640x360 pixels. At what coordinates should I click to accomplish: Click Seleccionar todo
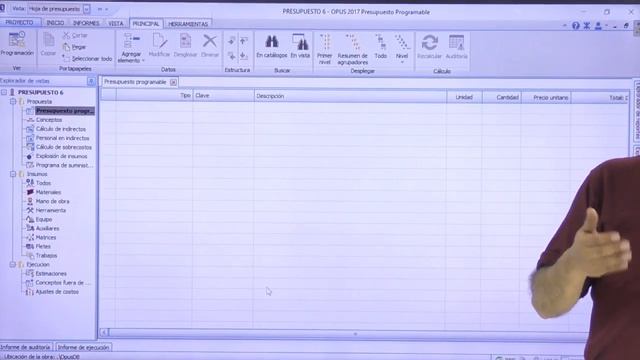(87, 59)
